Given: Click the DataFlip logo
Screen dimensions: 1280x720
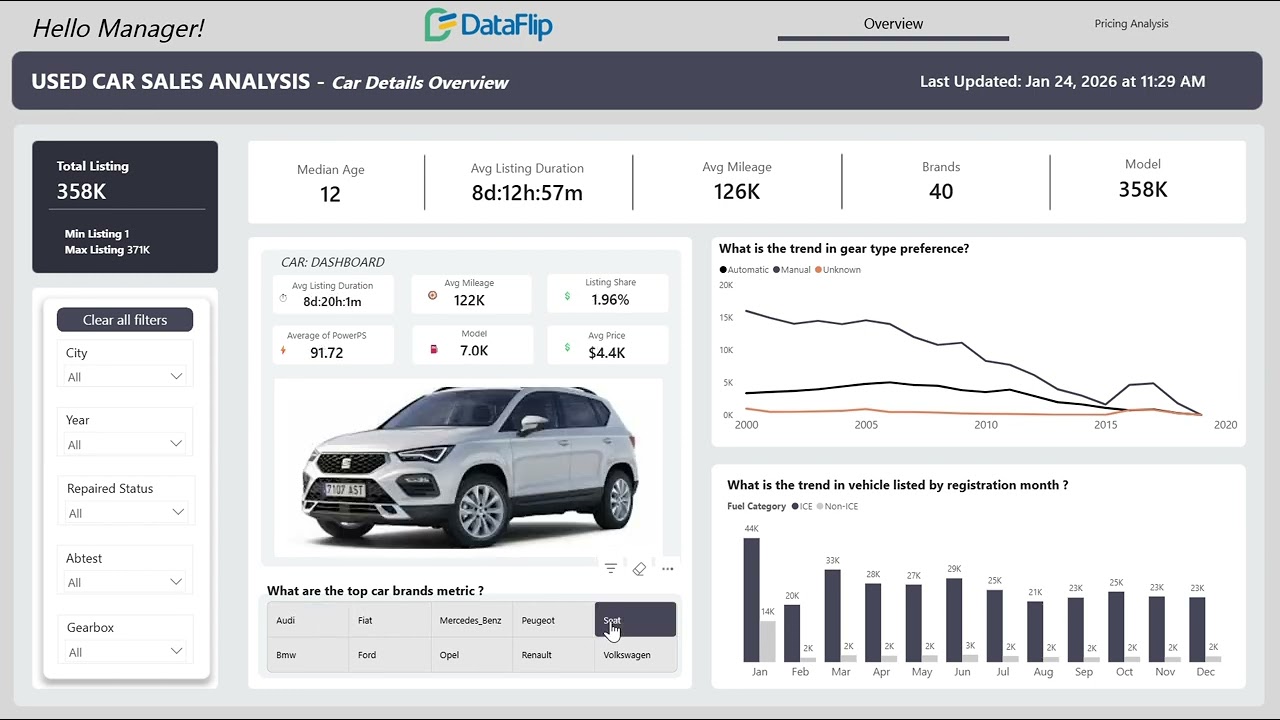Looking at the screenshot, I should (x=488, y=25).
